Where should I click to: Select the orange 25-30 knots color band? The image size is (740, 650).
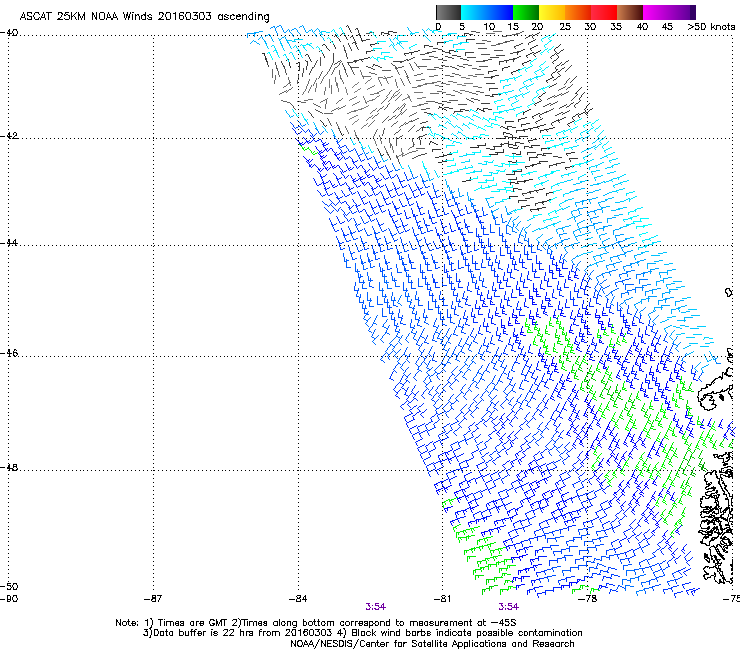[x=578, y=12]
